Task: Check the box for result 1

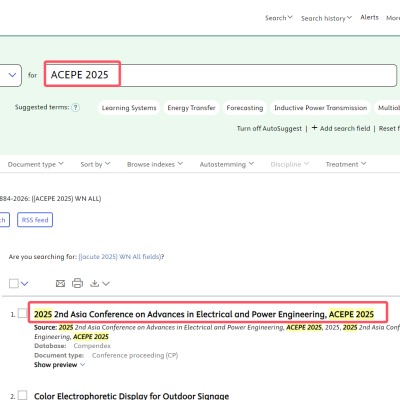Action: pyautogui.click(x=22, y=313)
